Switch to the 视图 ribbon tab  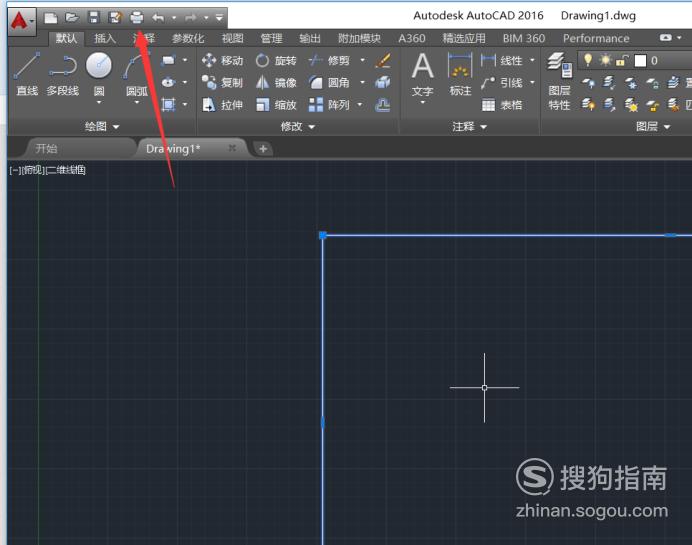tap(233, 38)
